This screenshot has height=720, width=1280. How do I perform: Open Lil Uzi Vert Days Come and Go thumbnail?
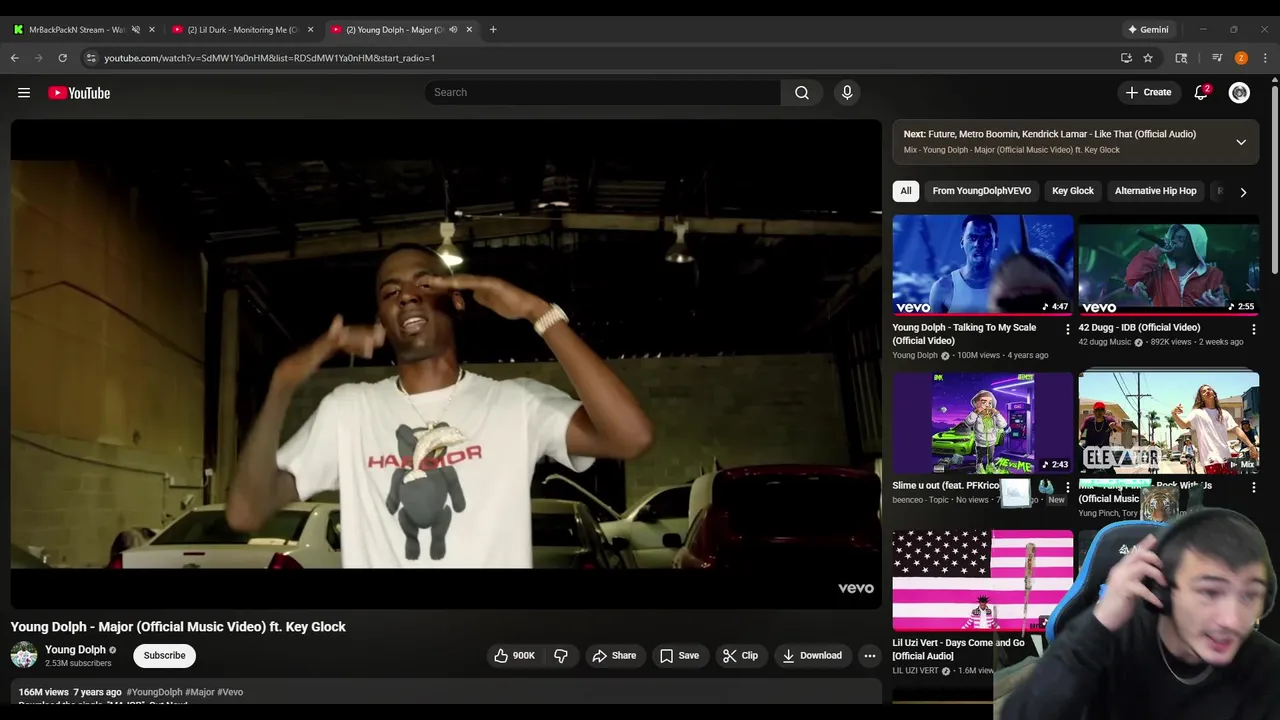point(983,580)
